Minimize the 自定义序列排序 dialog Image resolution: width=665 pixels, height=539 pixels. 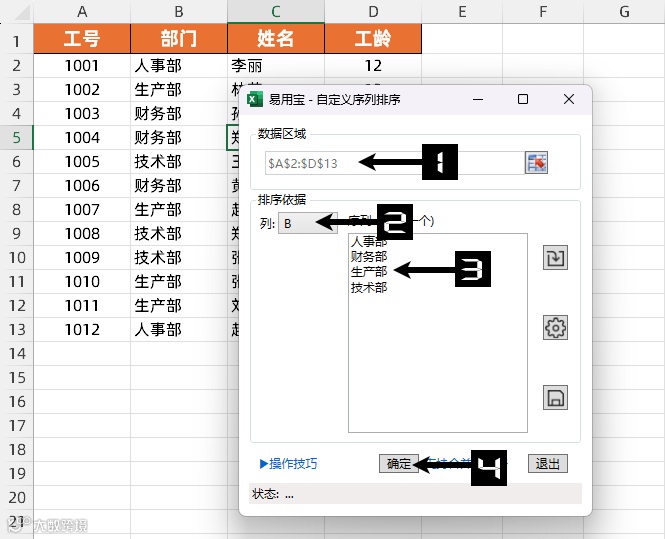click(478, 99)
